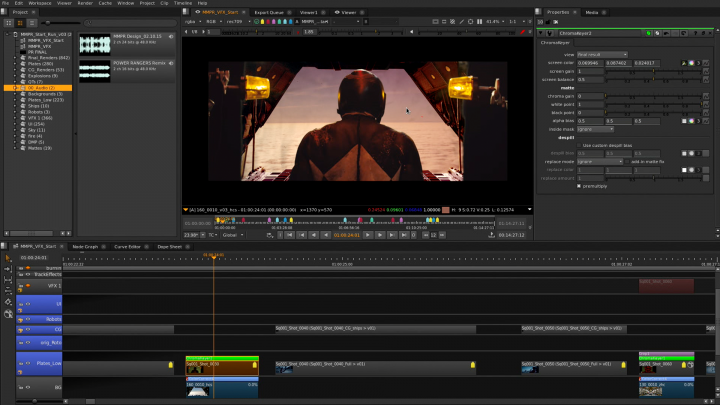
Task: Click audio speaker icon on MMPR Design clip
Action: click(x=171, y=37)
